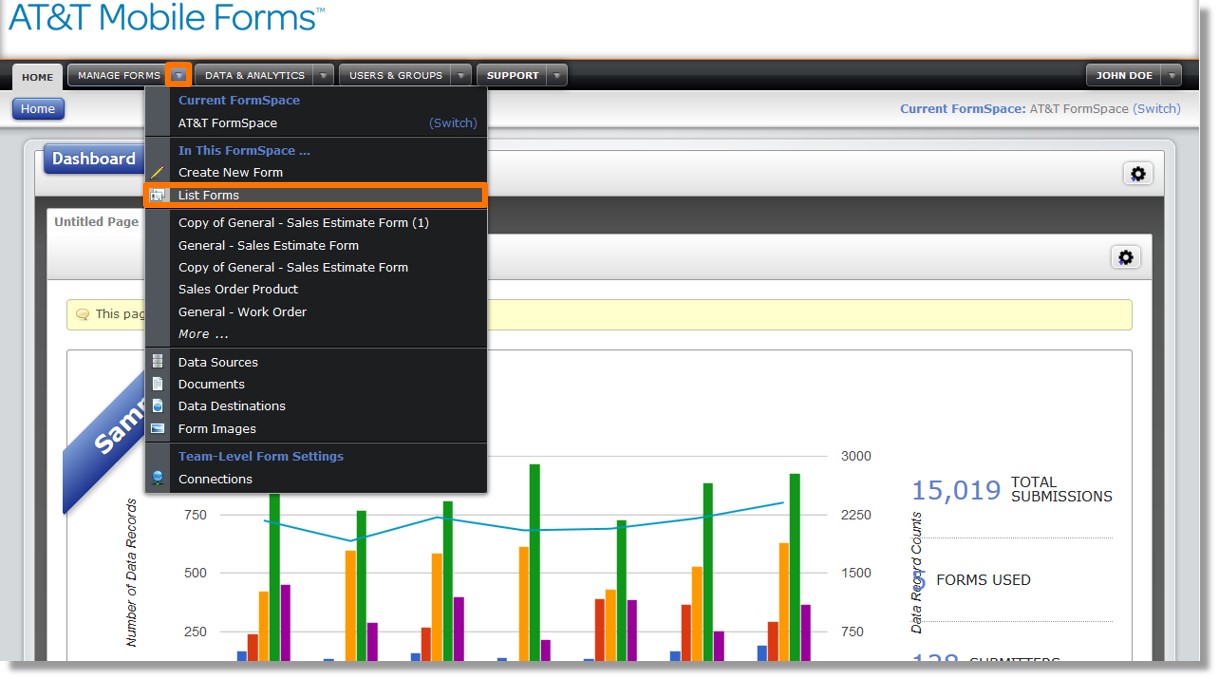Click the MANAGE FORMS nav button
The image size is (1218, 679).
pyautogui.click(x=119, y=75)
